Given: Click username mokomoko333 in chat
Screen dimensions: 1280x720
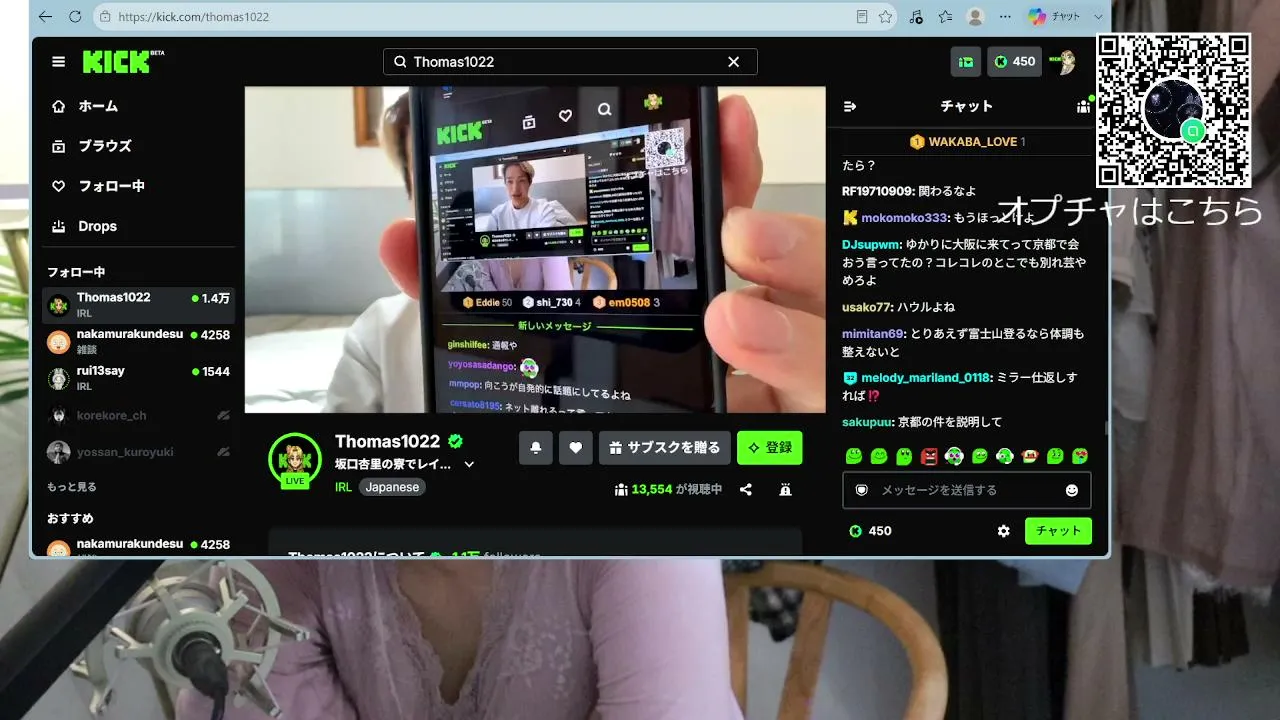Looking at the screenshot, I should 903,218.
